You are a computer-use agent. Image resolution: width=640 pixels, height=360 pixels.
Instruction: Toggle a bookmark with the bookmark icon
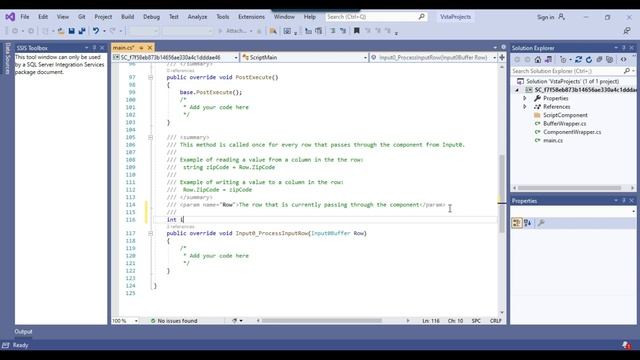pyautogui.click(x=356, y=31)
